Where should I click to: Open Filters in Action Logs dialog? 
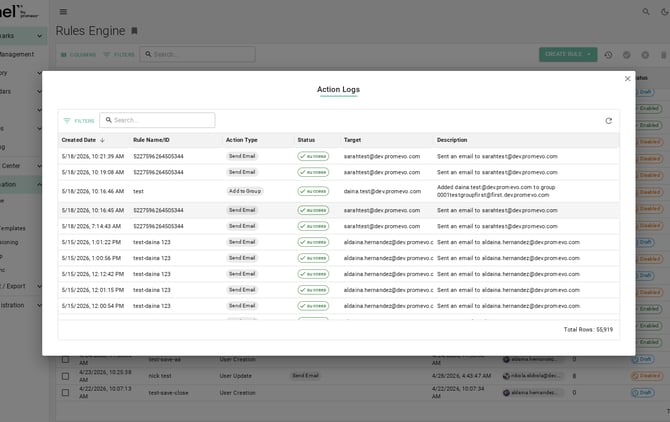coord(79,121)
